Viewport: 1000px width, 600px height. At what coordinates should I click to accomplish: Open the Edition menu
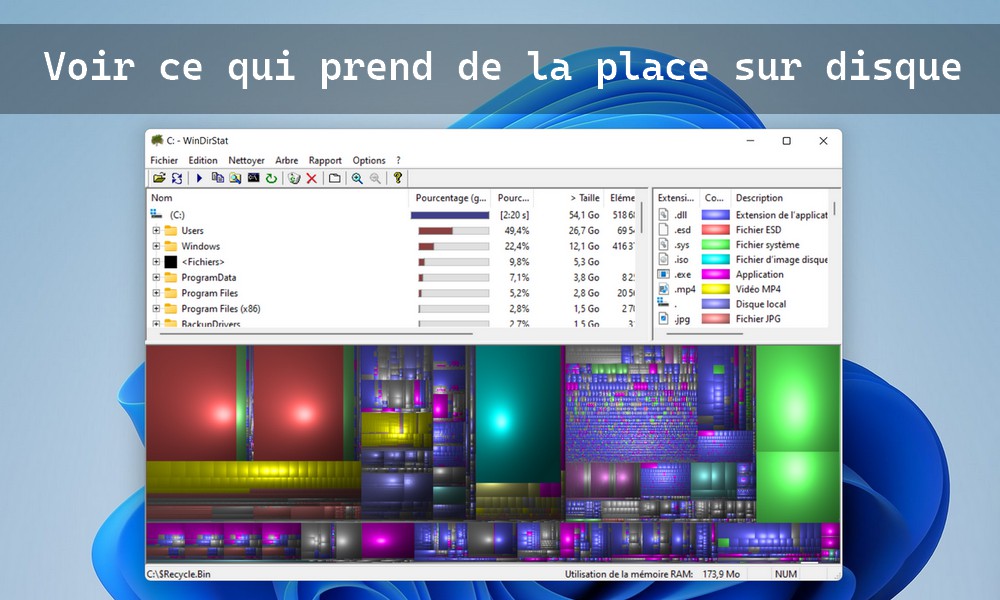[203, 160]
